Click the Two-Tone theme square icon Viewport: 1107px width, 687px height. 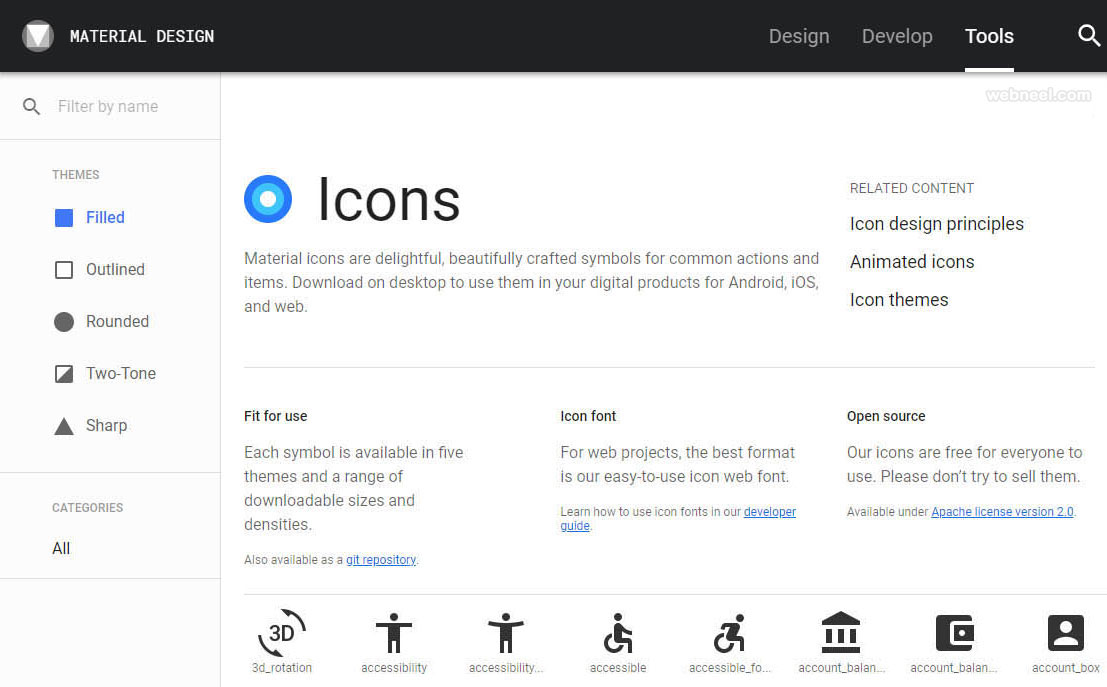(64, 374)
